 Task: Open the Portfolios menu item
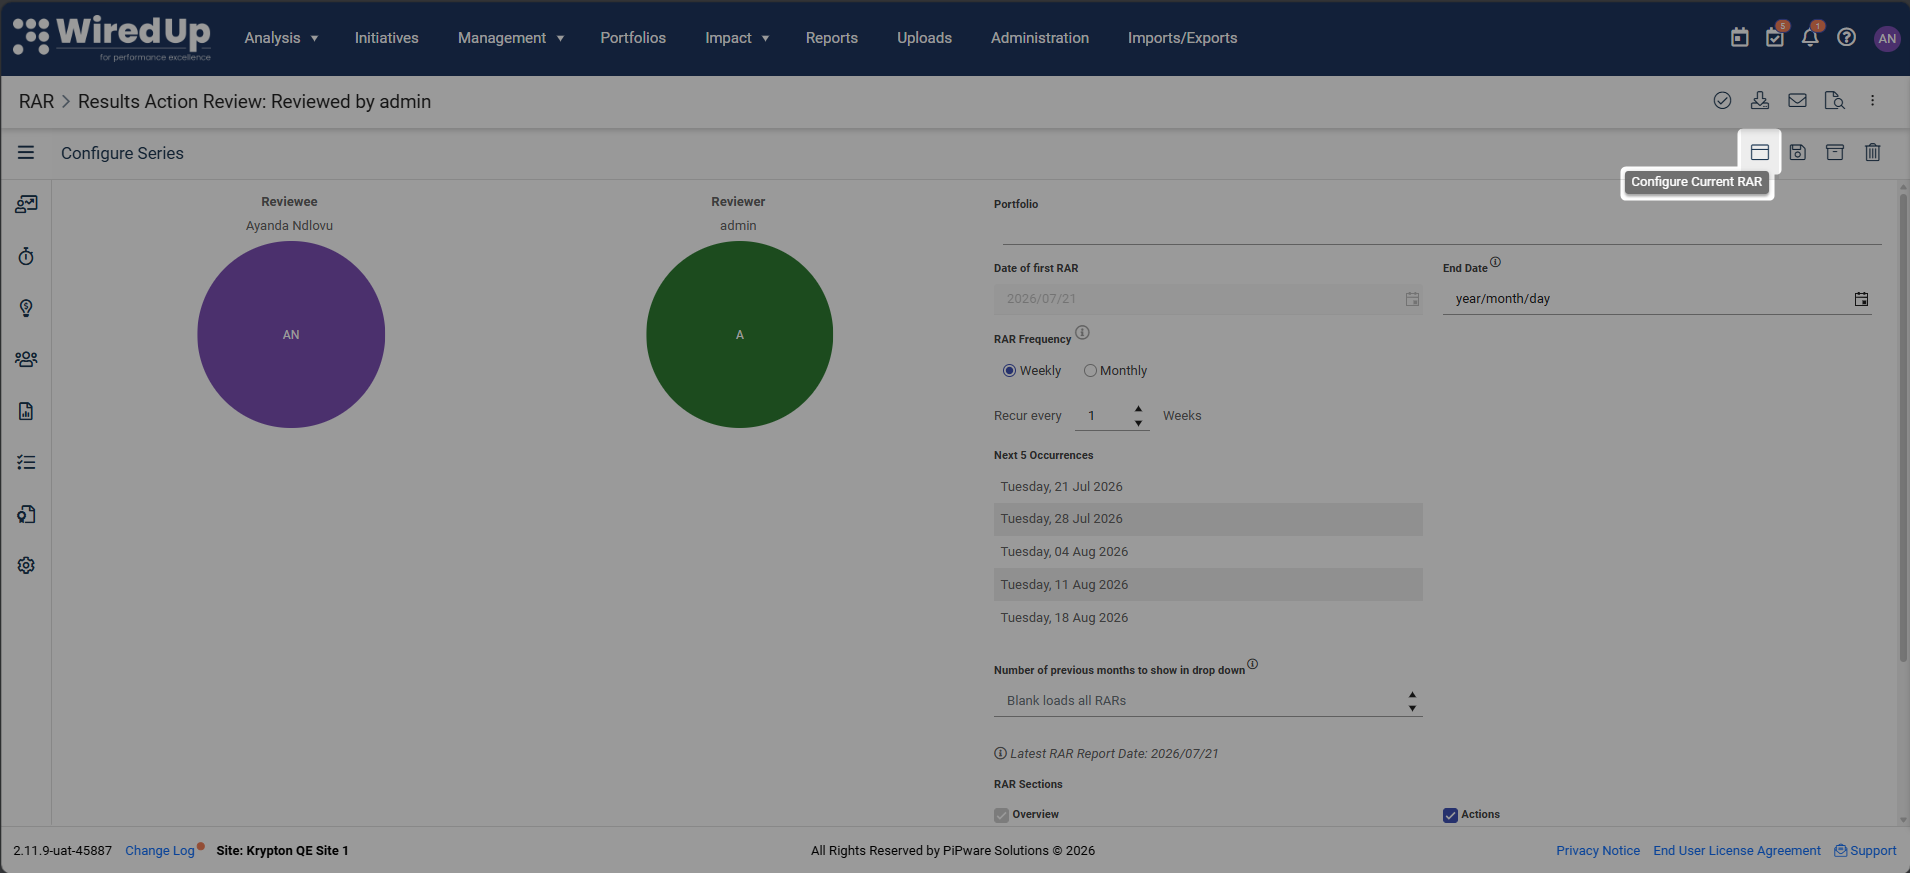point(633,38)
